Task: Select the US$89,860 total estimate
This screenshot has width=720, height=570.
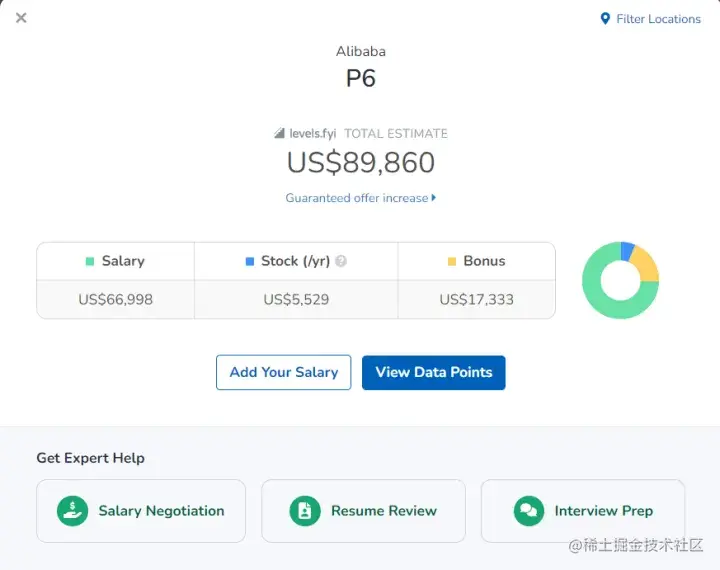Action: pos(361,162)
